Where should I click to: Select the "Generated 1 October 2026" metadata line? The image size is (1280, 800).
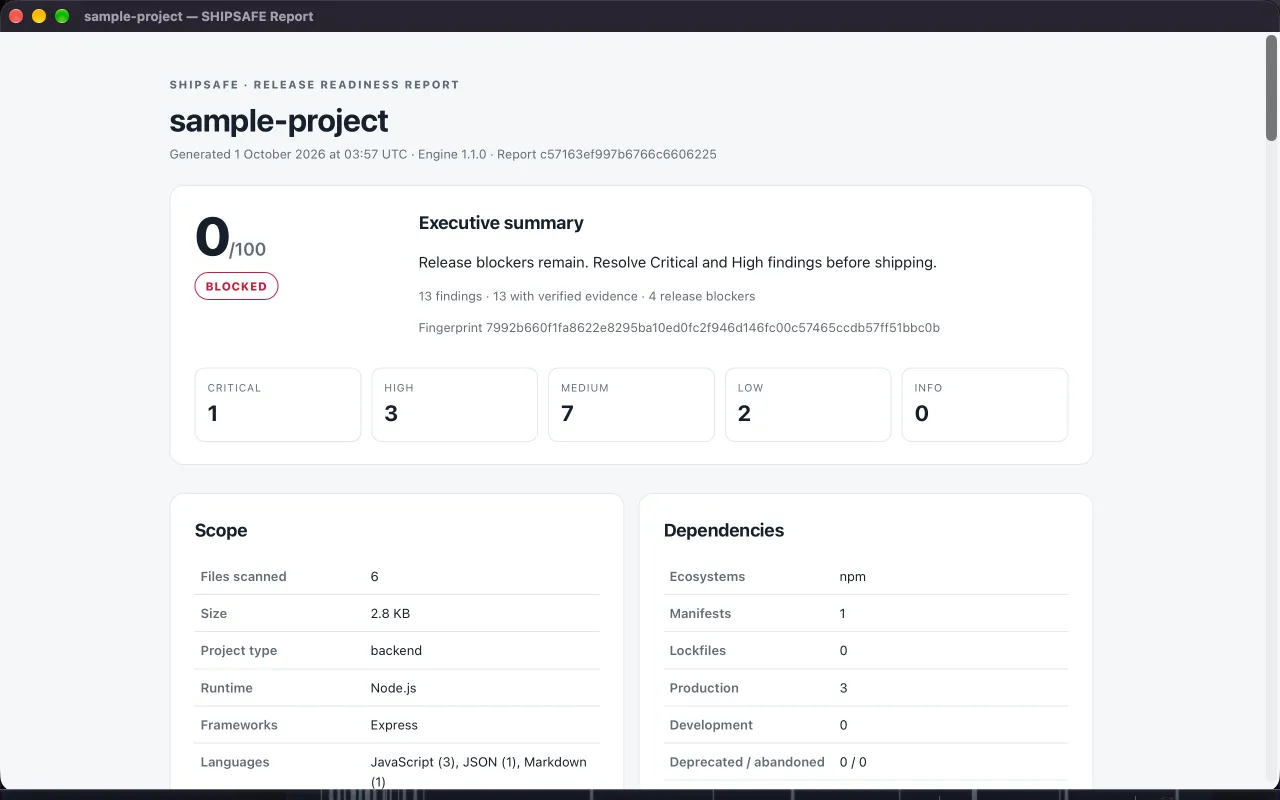pos(443,154)
